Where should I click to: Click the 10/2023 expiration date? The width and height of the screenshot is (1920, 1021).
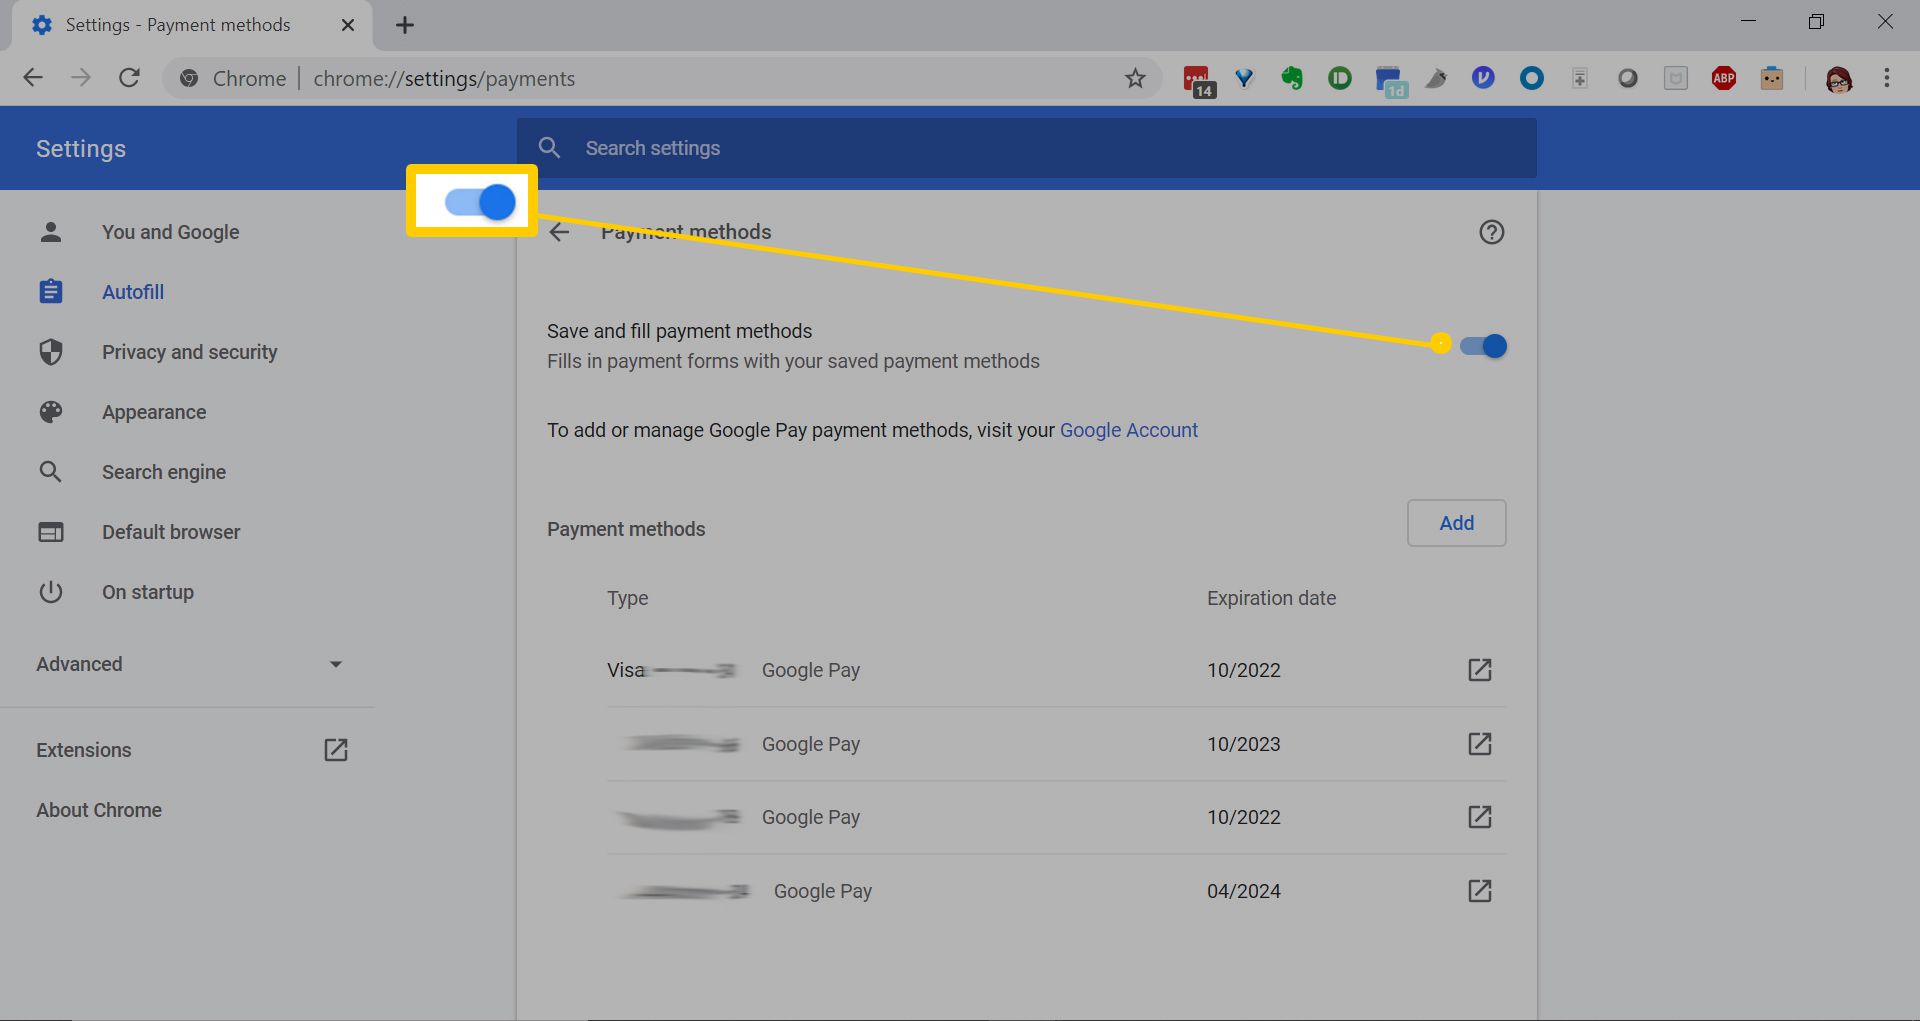tap(1243, 744)
